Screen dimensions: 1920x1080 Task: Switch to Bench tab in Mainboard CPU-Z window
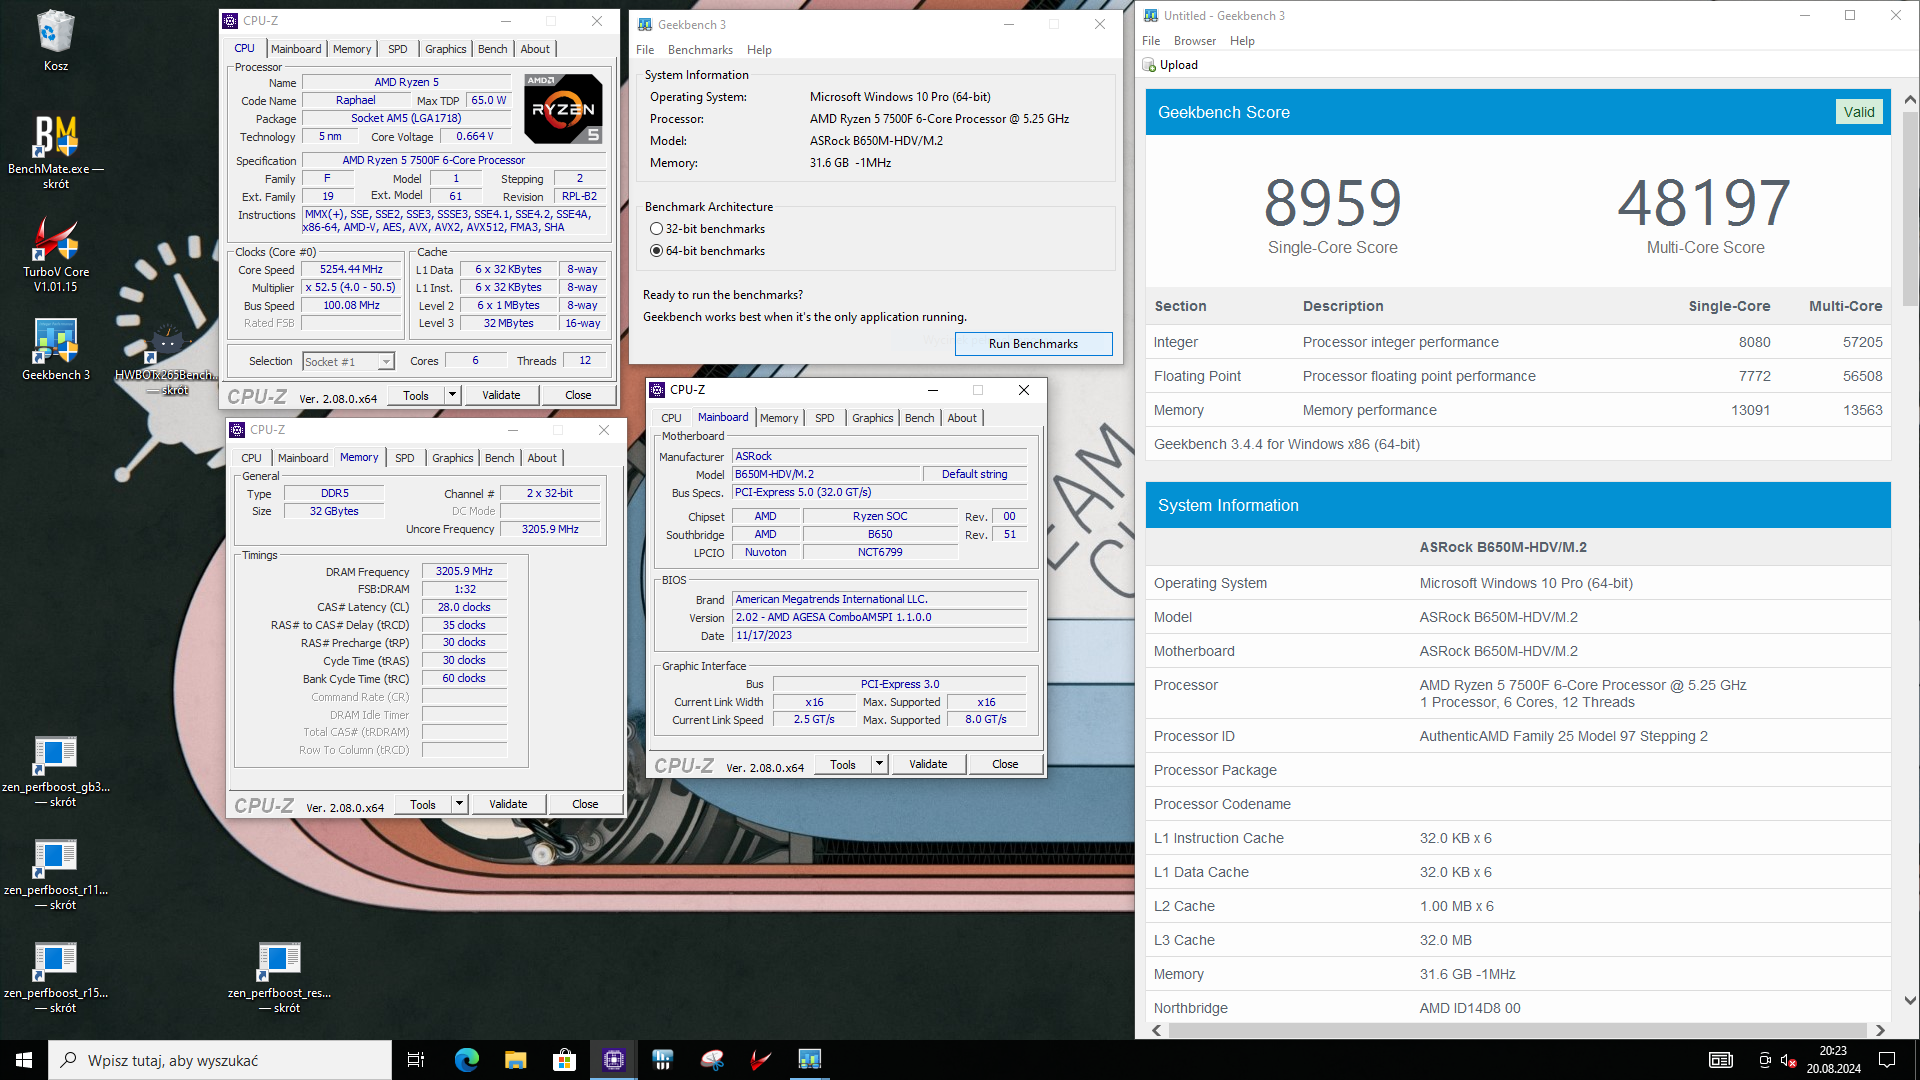coord(920,418)
